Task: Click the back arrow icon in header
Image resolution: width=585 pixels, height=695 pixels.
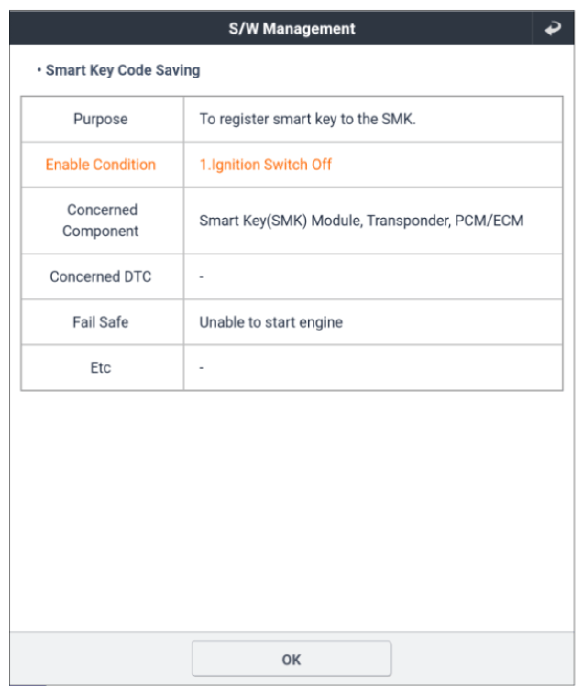Action: (x=553, y=28)
